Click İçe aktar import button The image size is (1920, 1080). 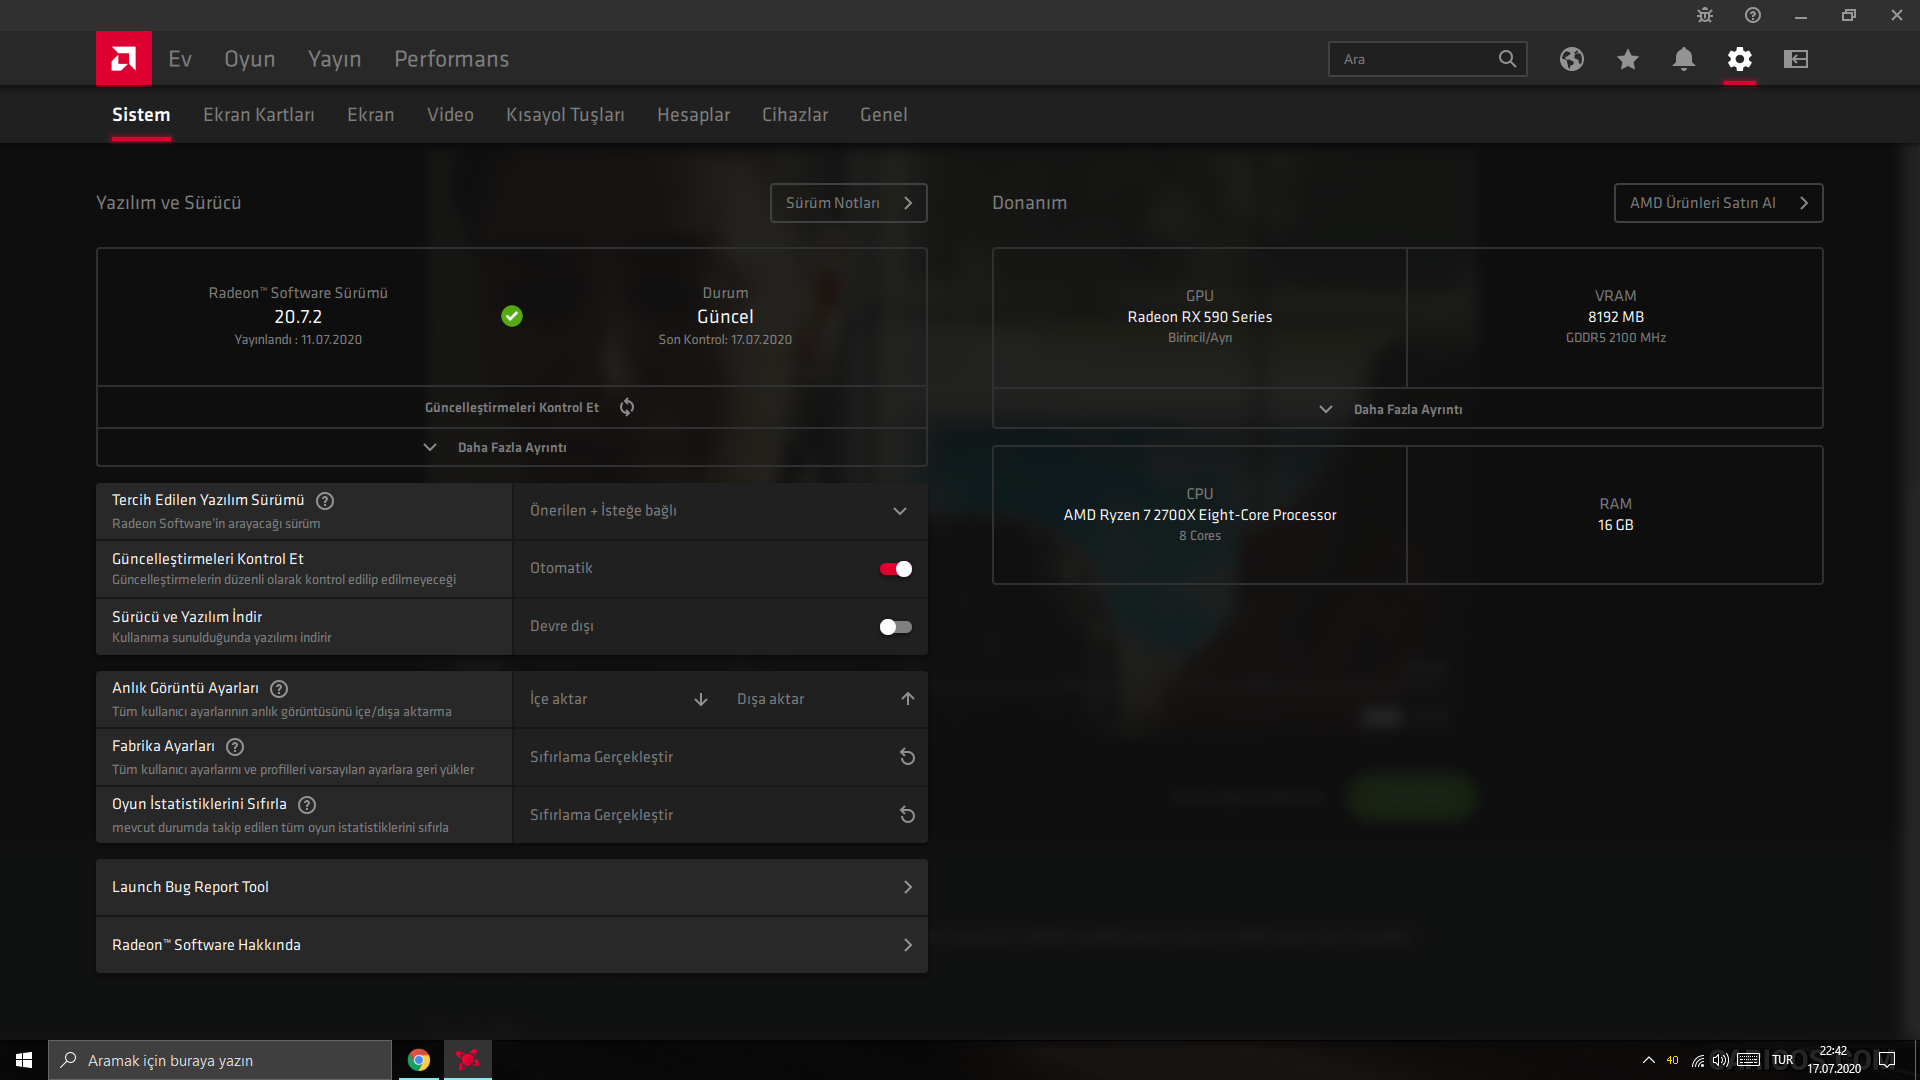click(x=618, y=699)
